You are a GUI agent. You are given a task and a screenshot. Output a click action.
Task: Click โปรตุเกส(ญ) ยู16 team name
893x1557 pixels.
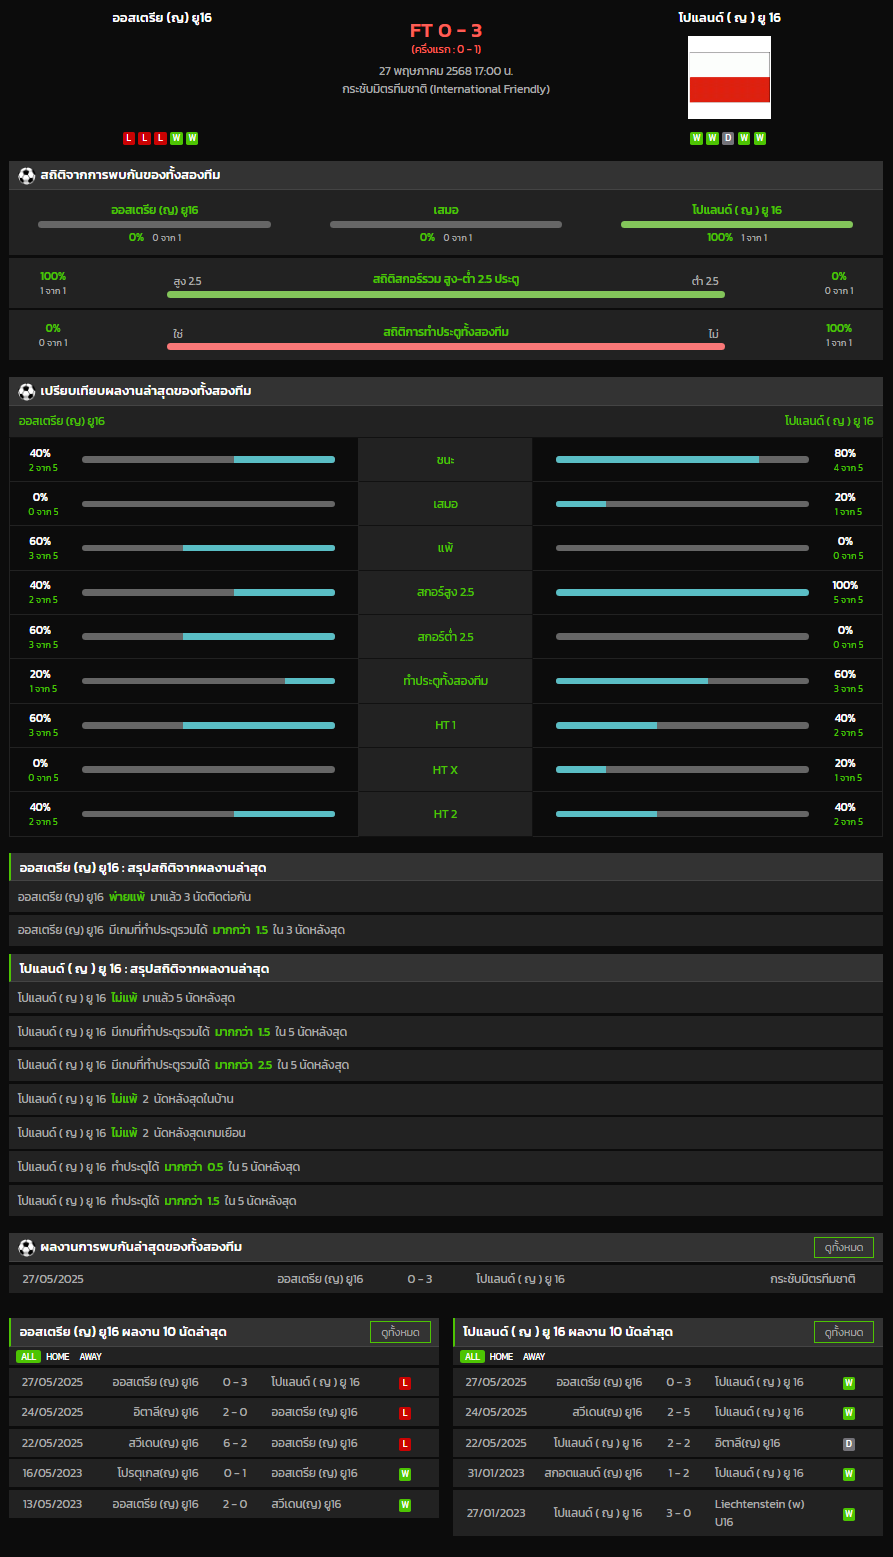tap(158, 1474)
